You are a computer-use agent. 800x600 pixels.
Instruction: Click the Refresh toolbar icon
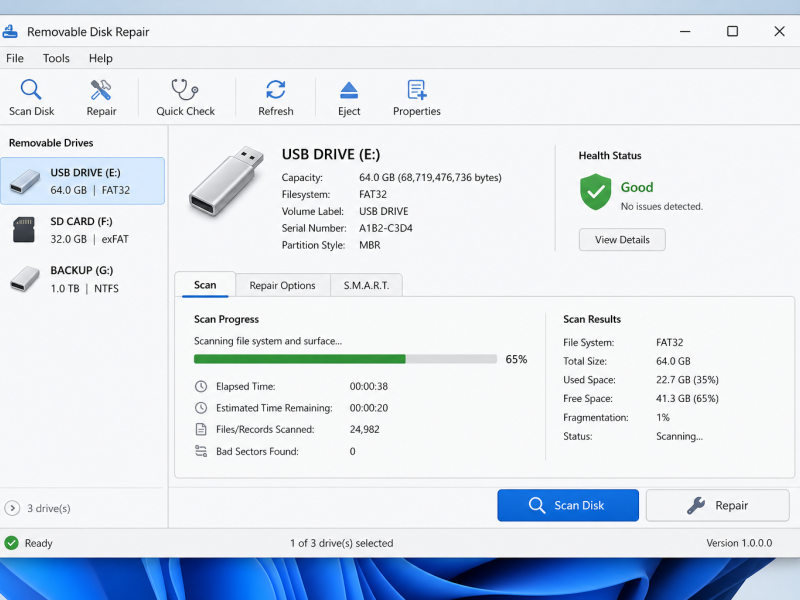point(276,89)
